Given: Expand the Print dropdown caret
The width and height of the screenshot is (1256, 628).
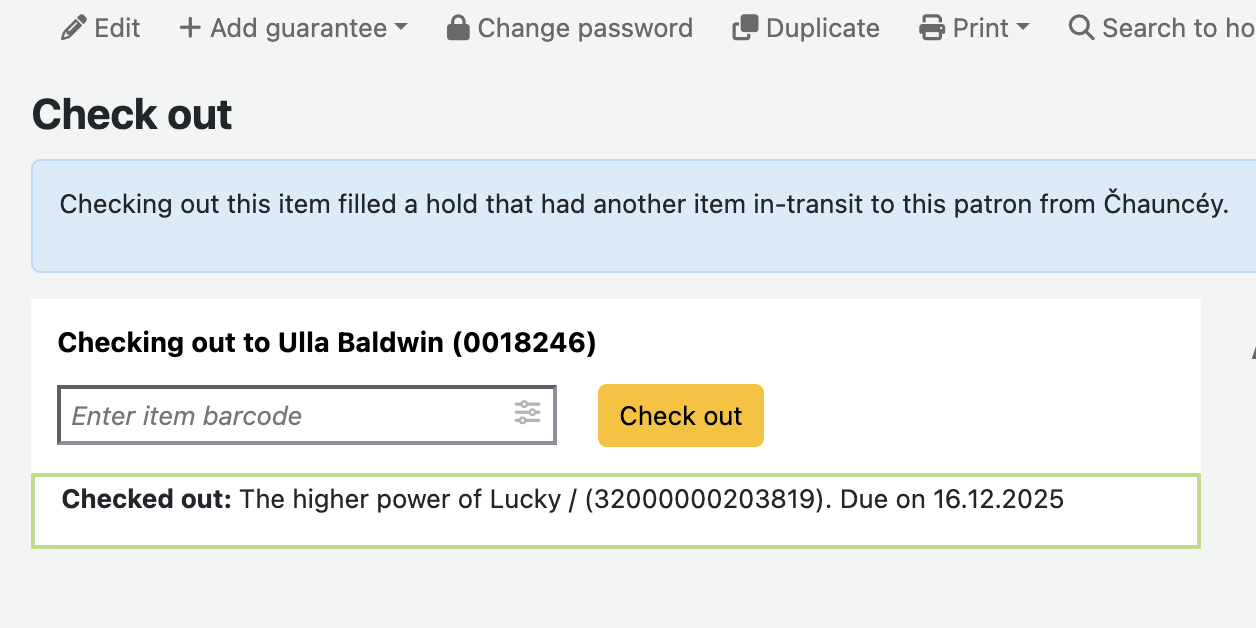Looking at the screenshot, I should point(1022,28).
